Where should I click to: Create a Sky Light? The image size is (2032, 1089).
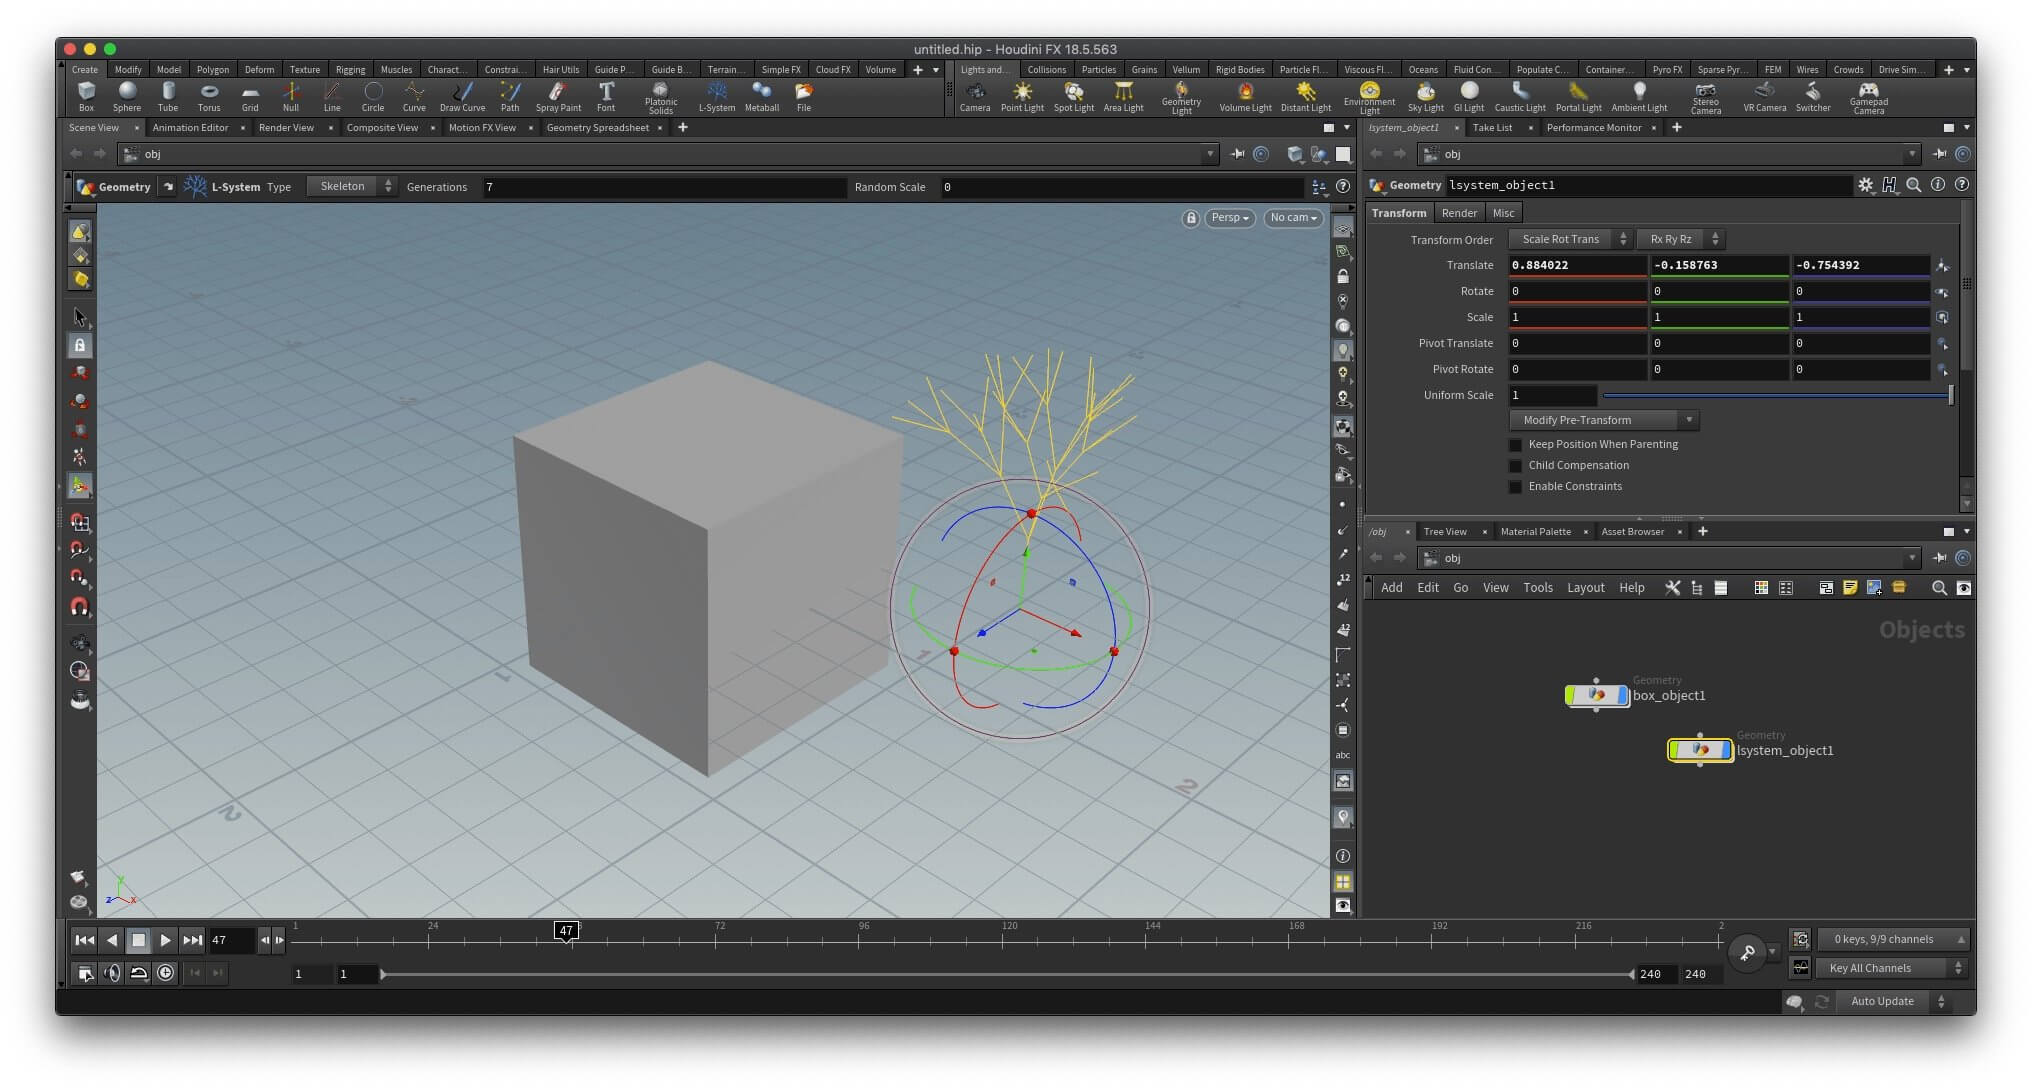point(1426,96)
